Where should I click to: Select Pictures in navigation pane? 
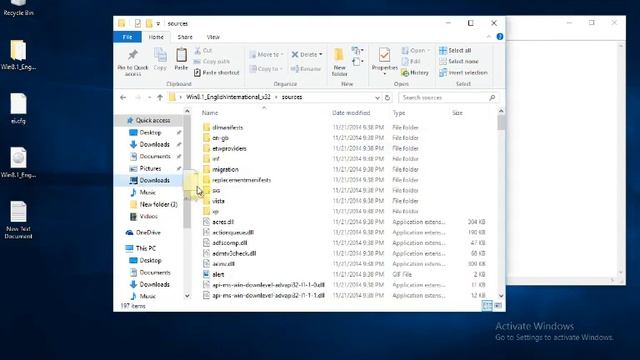click(150, 169)
